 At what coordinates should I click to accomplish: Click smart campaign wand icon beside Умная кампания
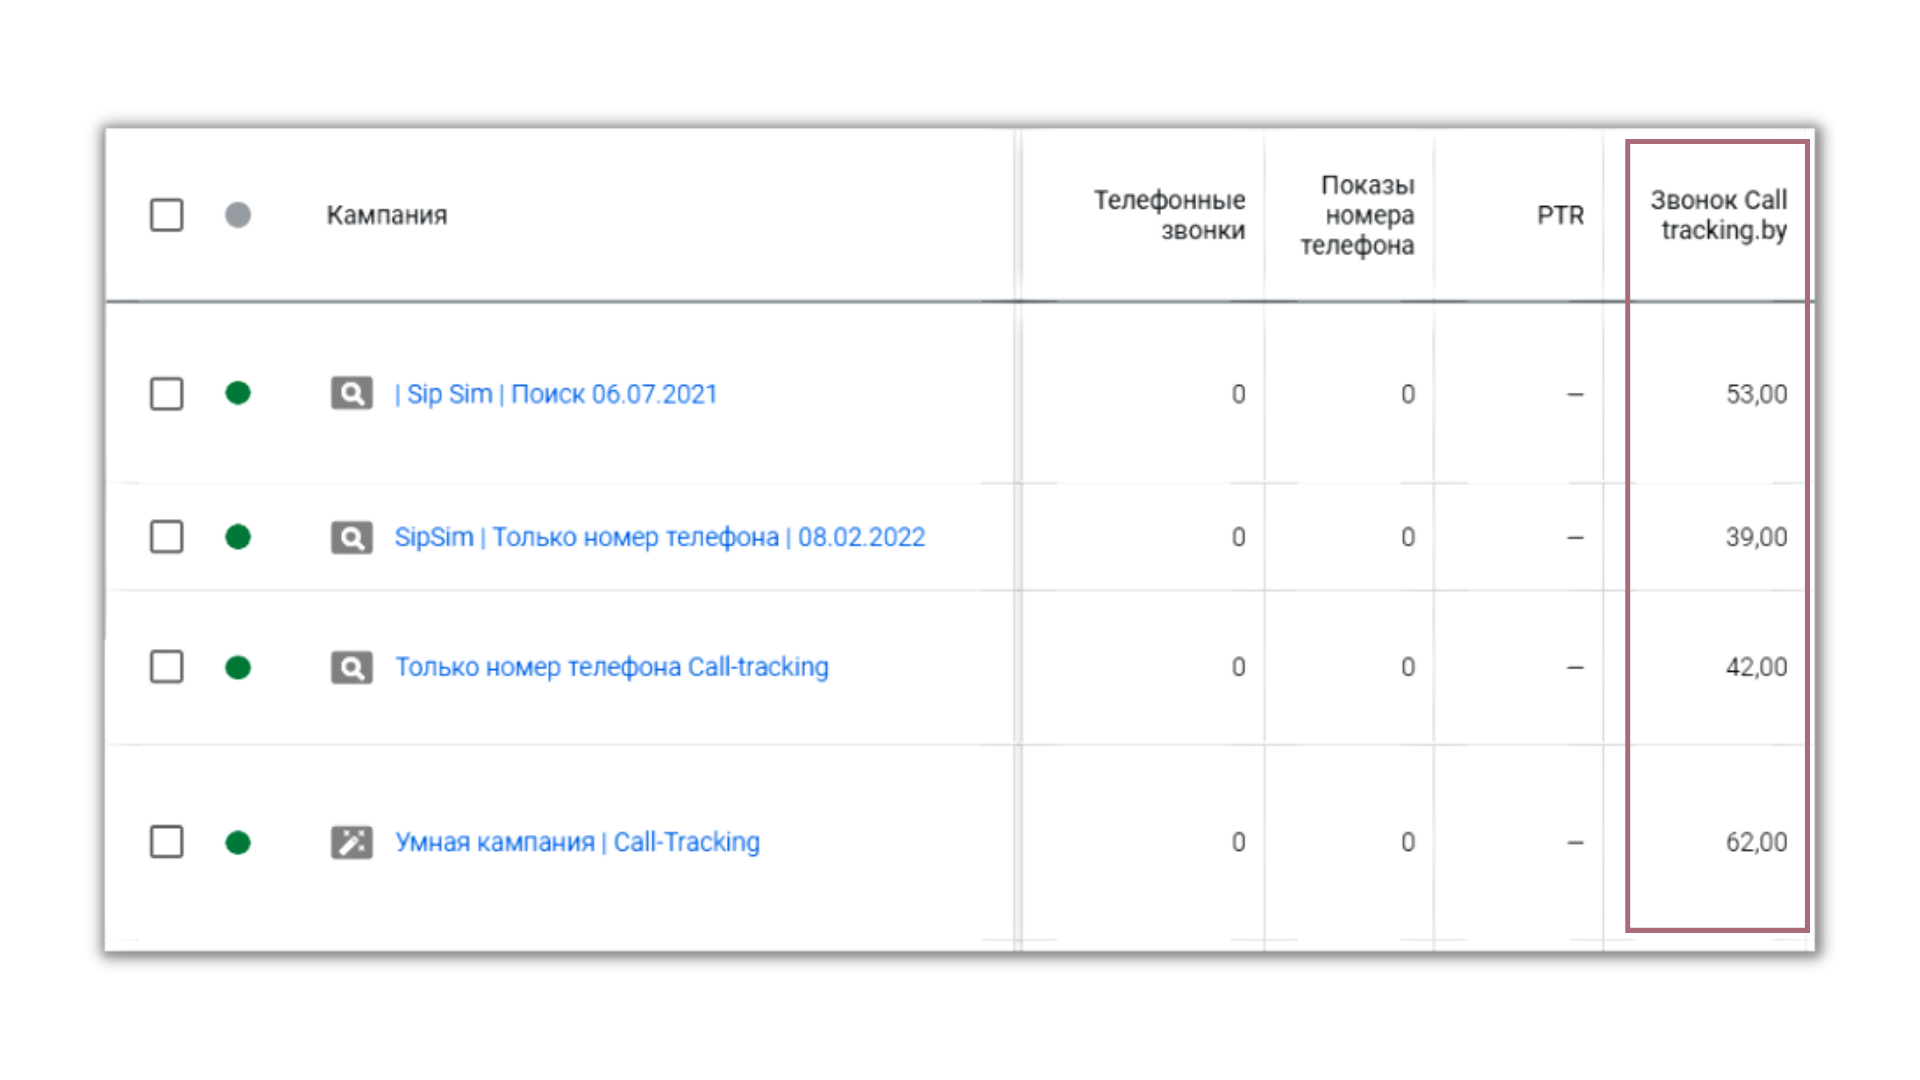[351, 843]
